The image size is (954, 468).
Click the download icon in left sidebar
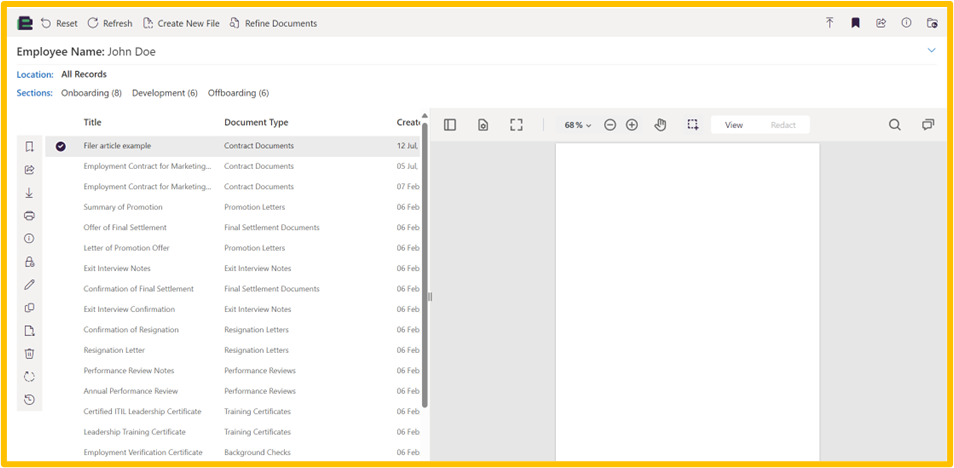30,193
